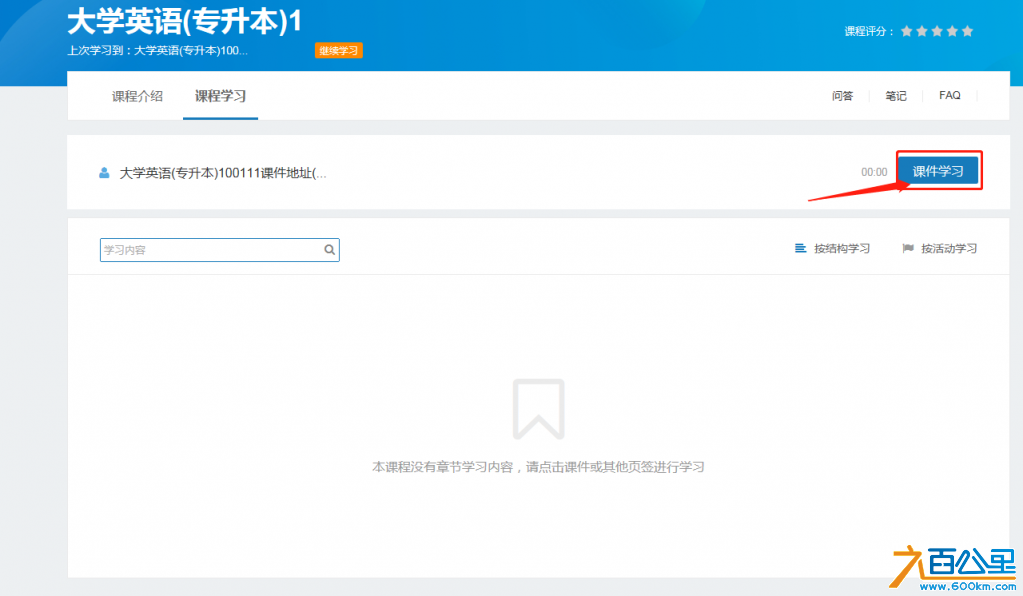Open the FAQ section
This screenshot has height=596, width=1023.
(x=949, y=95)
